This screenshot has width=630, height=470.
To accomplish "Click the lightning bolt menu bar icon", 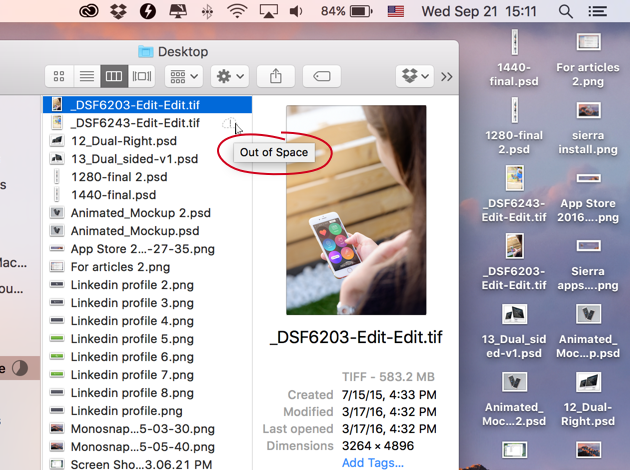I will coord(147,11).
